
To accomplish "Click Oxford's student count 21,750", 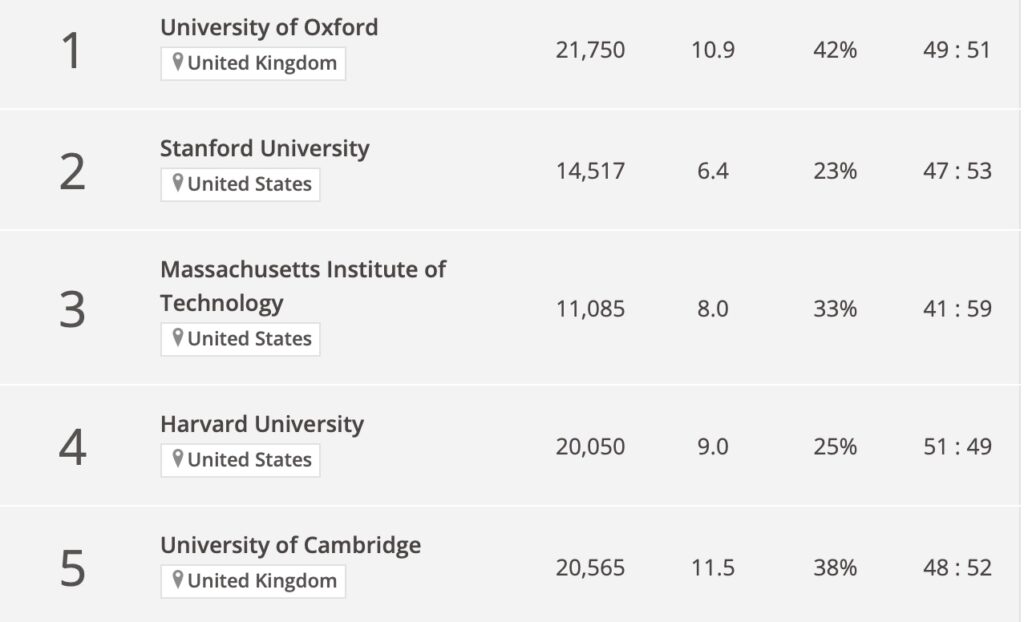I will coord(590,50).
